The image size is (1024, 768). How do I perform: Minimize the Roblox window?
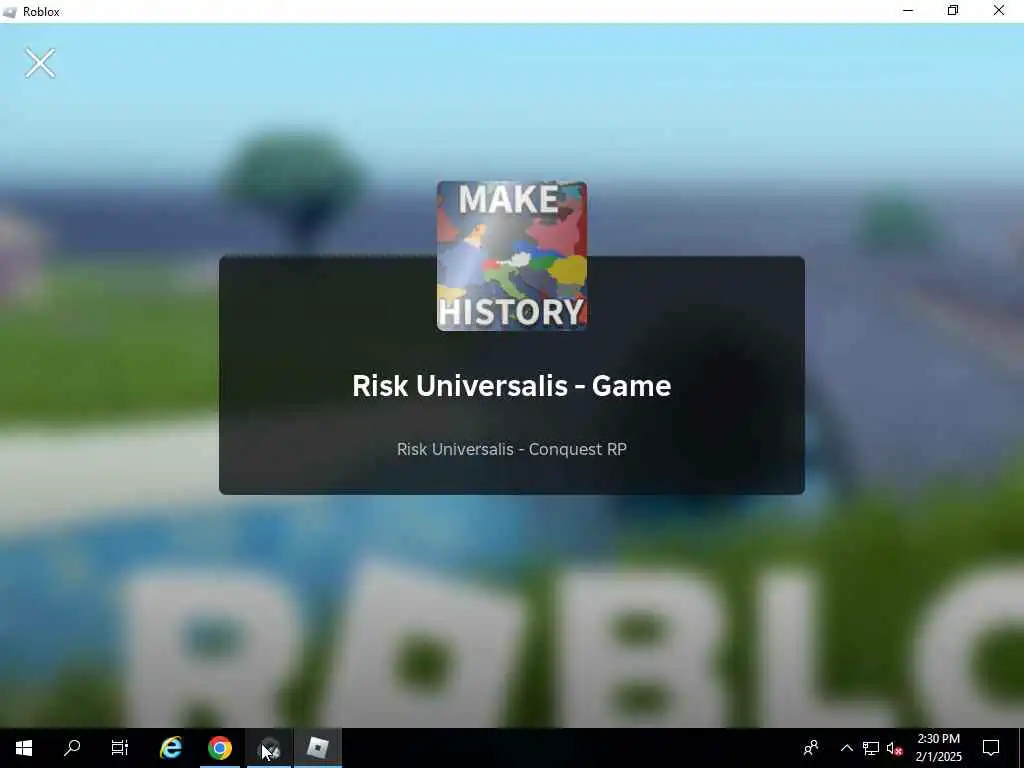click(x=908, y=10)
